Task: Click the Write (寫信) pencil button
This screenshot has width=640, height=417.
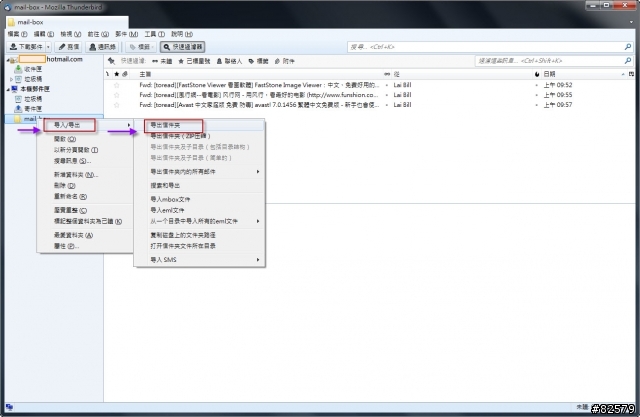Action: tap(69, 47)
